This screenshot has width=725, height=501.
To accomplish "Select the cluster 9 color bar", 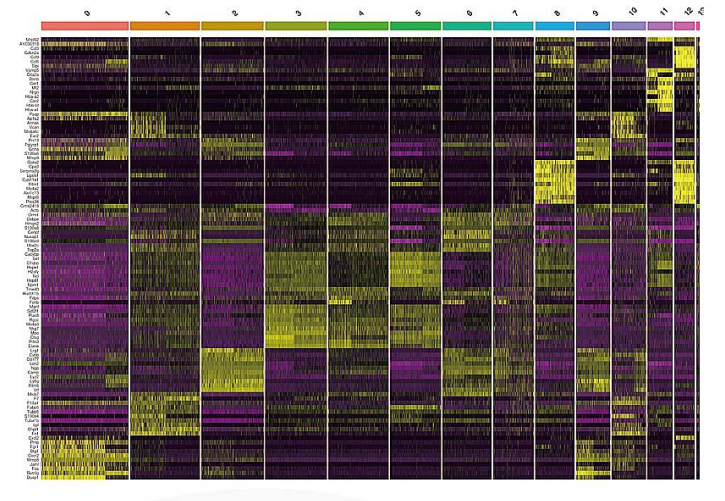I will click(593, 25).
